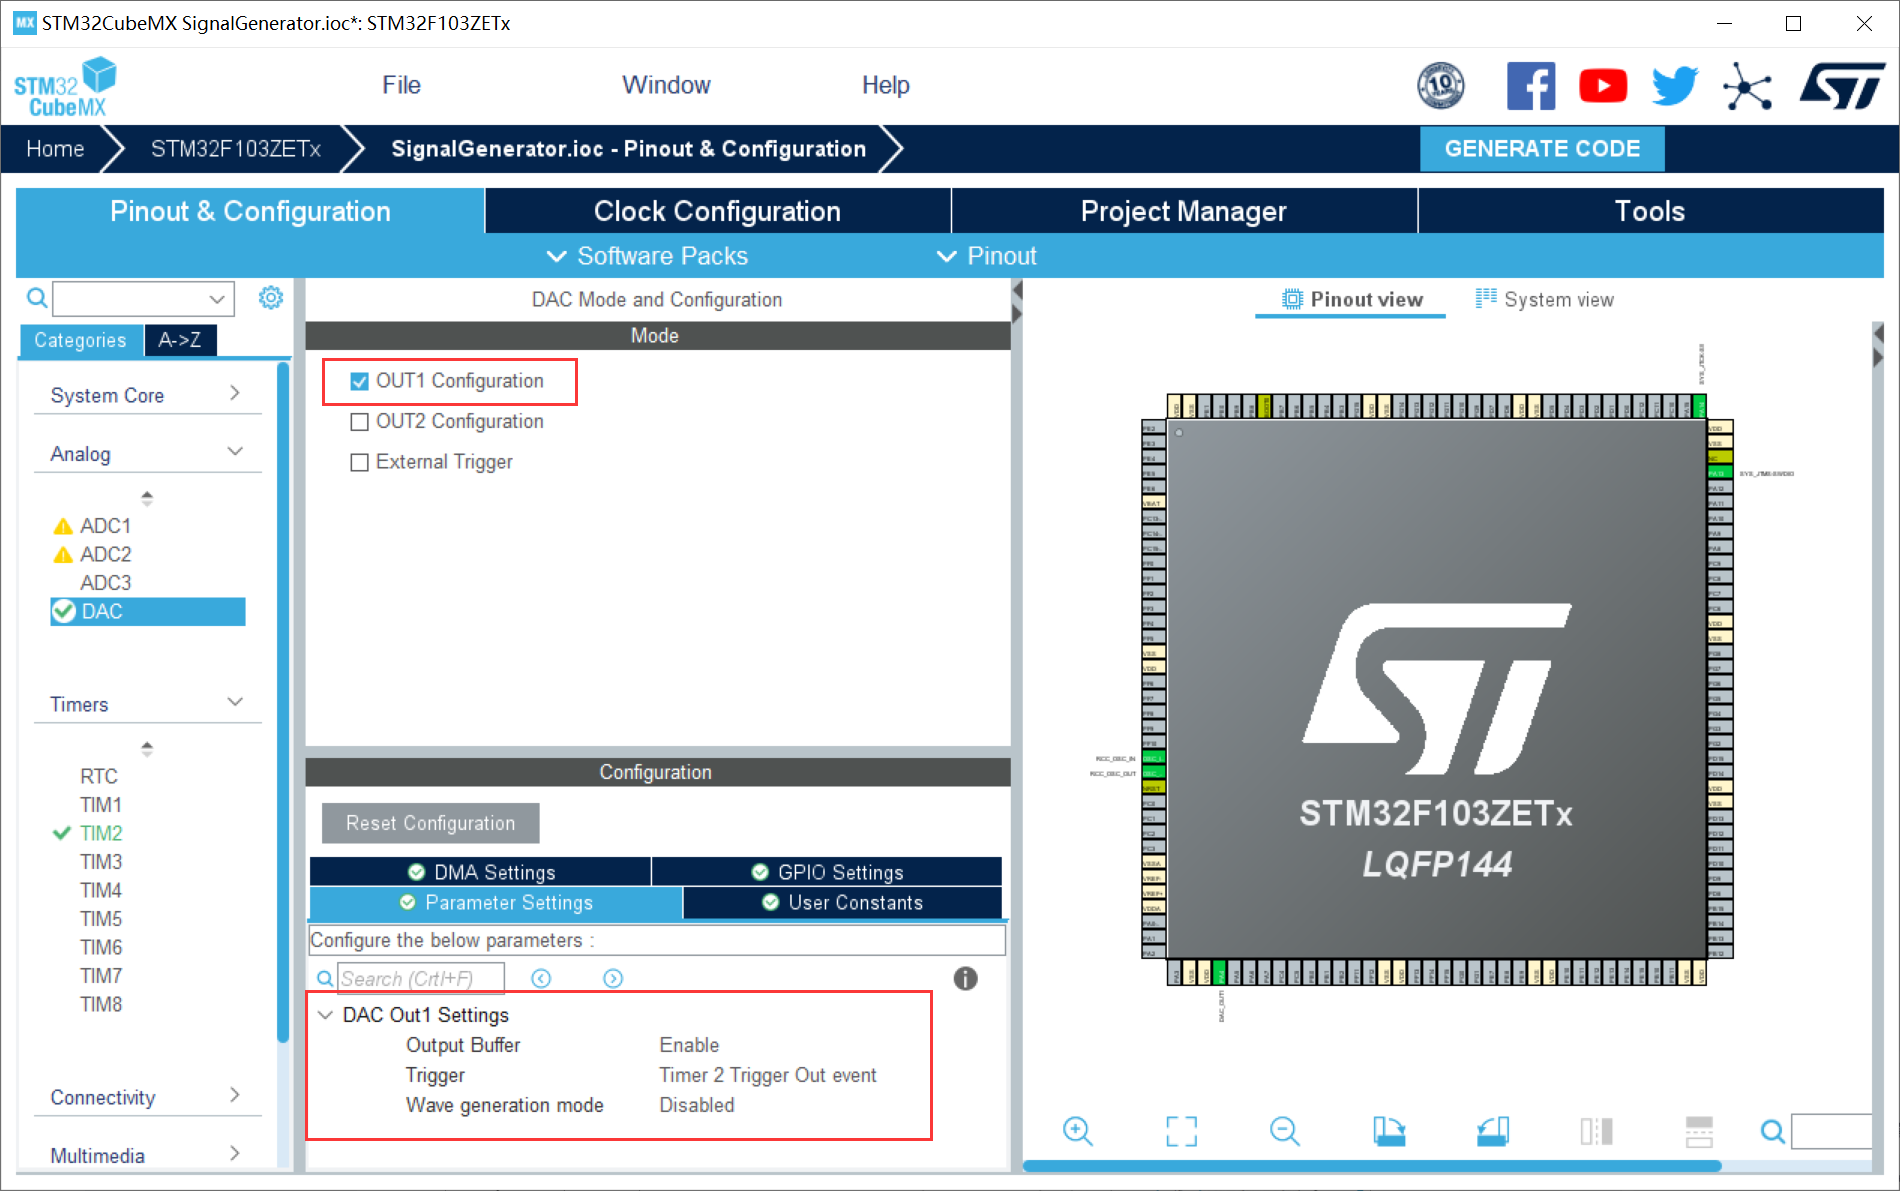1900x1191 pixels.
Task: Switch to the Clock Configuration tab
Action: point(717,211)
